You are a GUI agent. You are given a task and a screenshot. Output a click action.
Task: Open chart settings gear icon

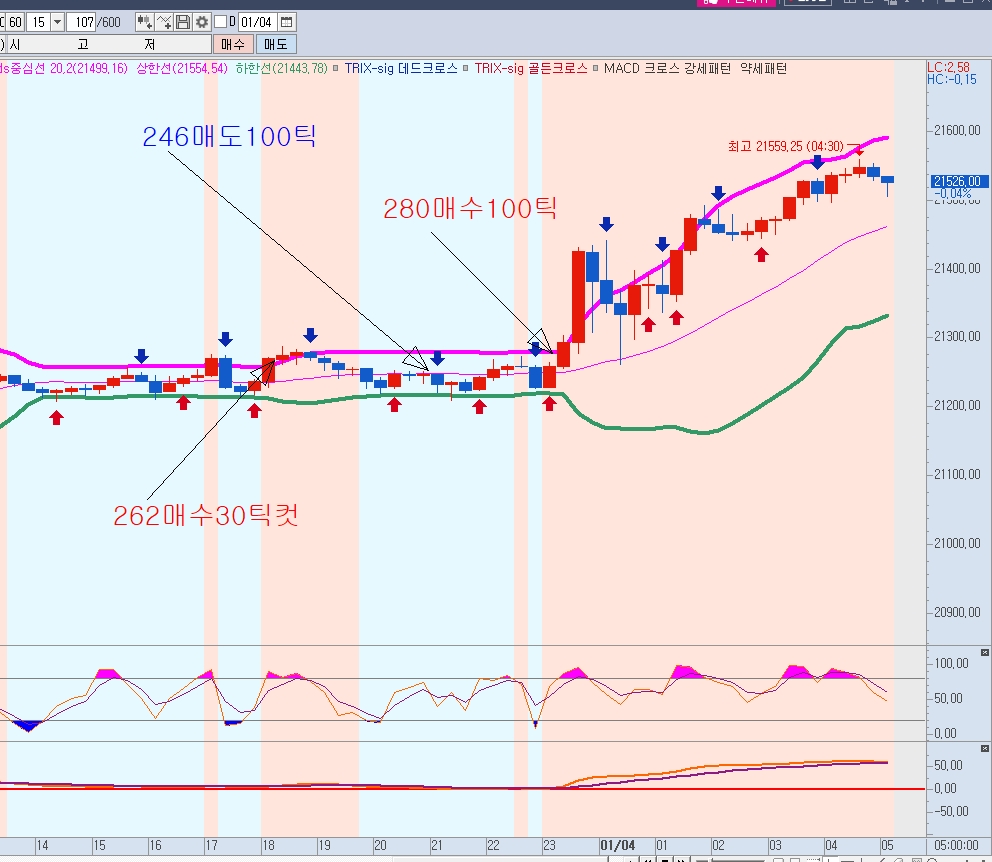202,22
